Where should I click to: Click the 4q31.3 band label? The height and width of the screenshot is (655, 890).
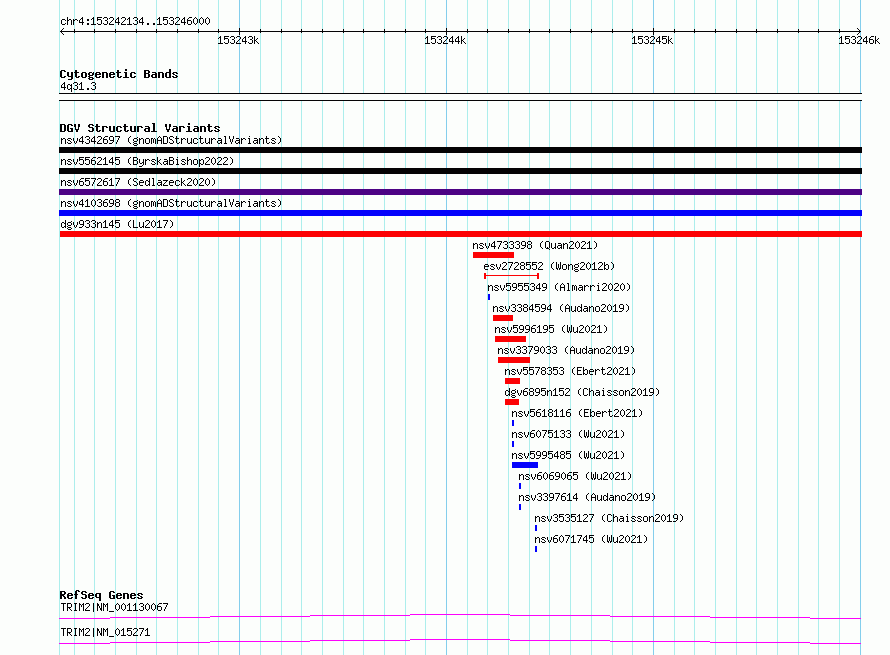click(x=78, y=86)
